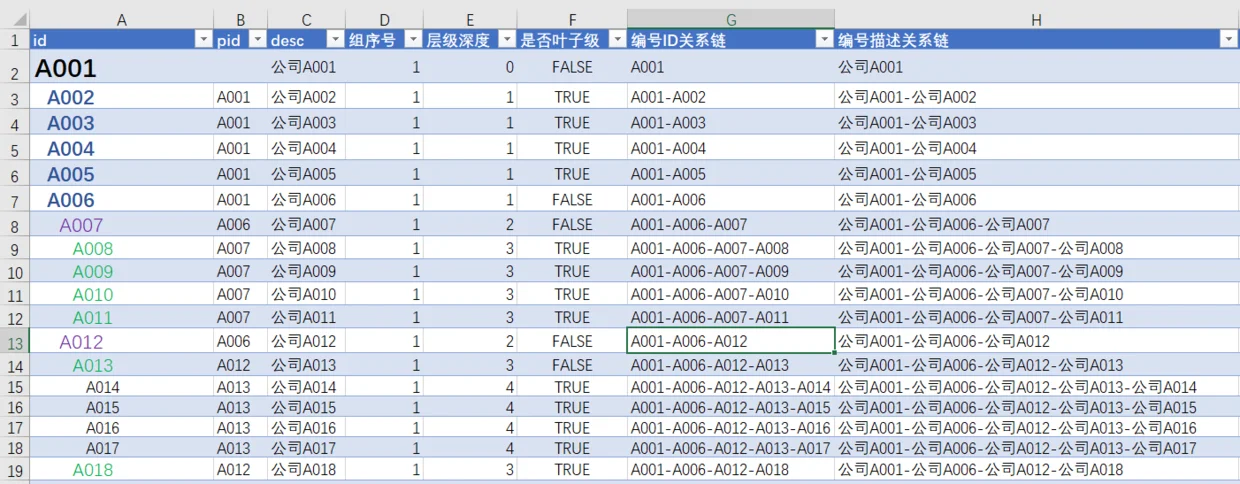Screen dimensions: 1240x484
Task: Click cell with id A001
Action: pyautogui.click(x=122, y=68)
